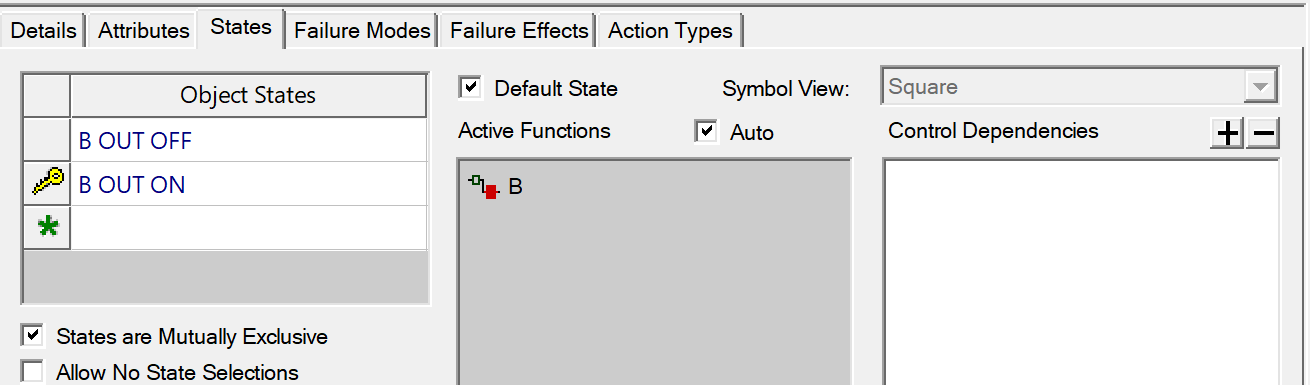
Task: Open the Attributes tab
Action: pos(144,31)
